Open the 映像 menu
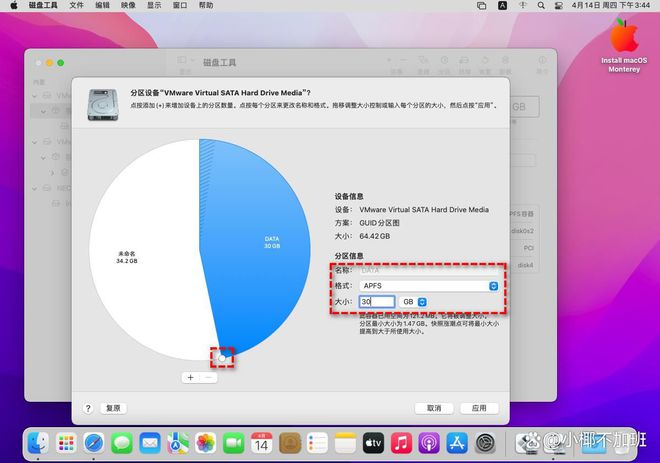This screenshot has height=463, width=660. click(x=128, y=5)
